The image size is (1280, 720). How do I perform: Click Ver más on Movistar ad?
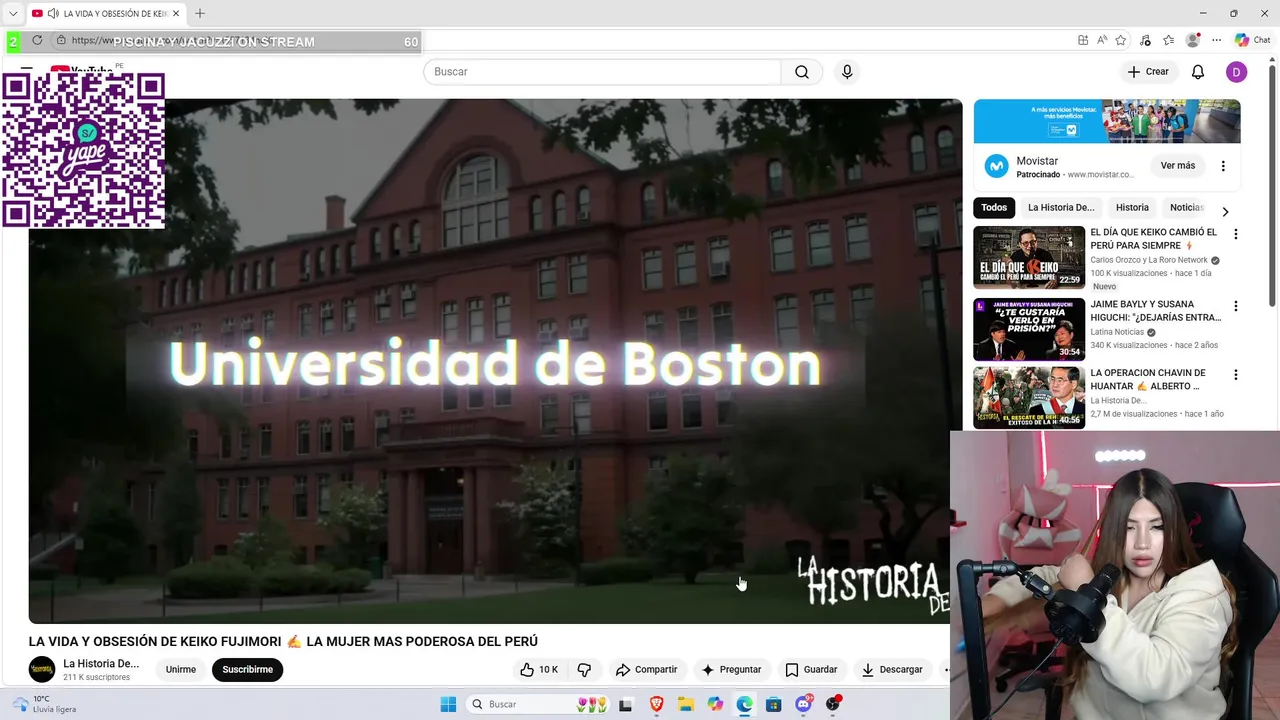(x=1178, y=165)
